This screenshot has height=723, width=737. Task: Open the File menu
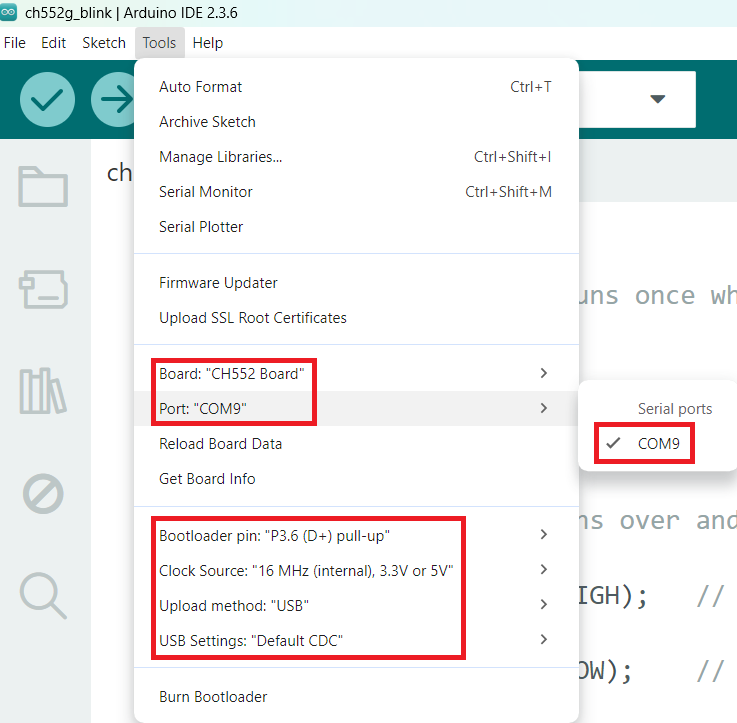[x=15, y=43]
